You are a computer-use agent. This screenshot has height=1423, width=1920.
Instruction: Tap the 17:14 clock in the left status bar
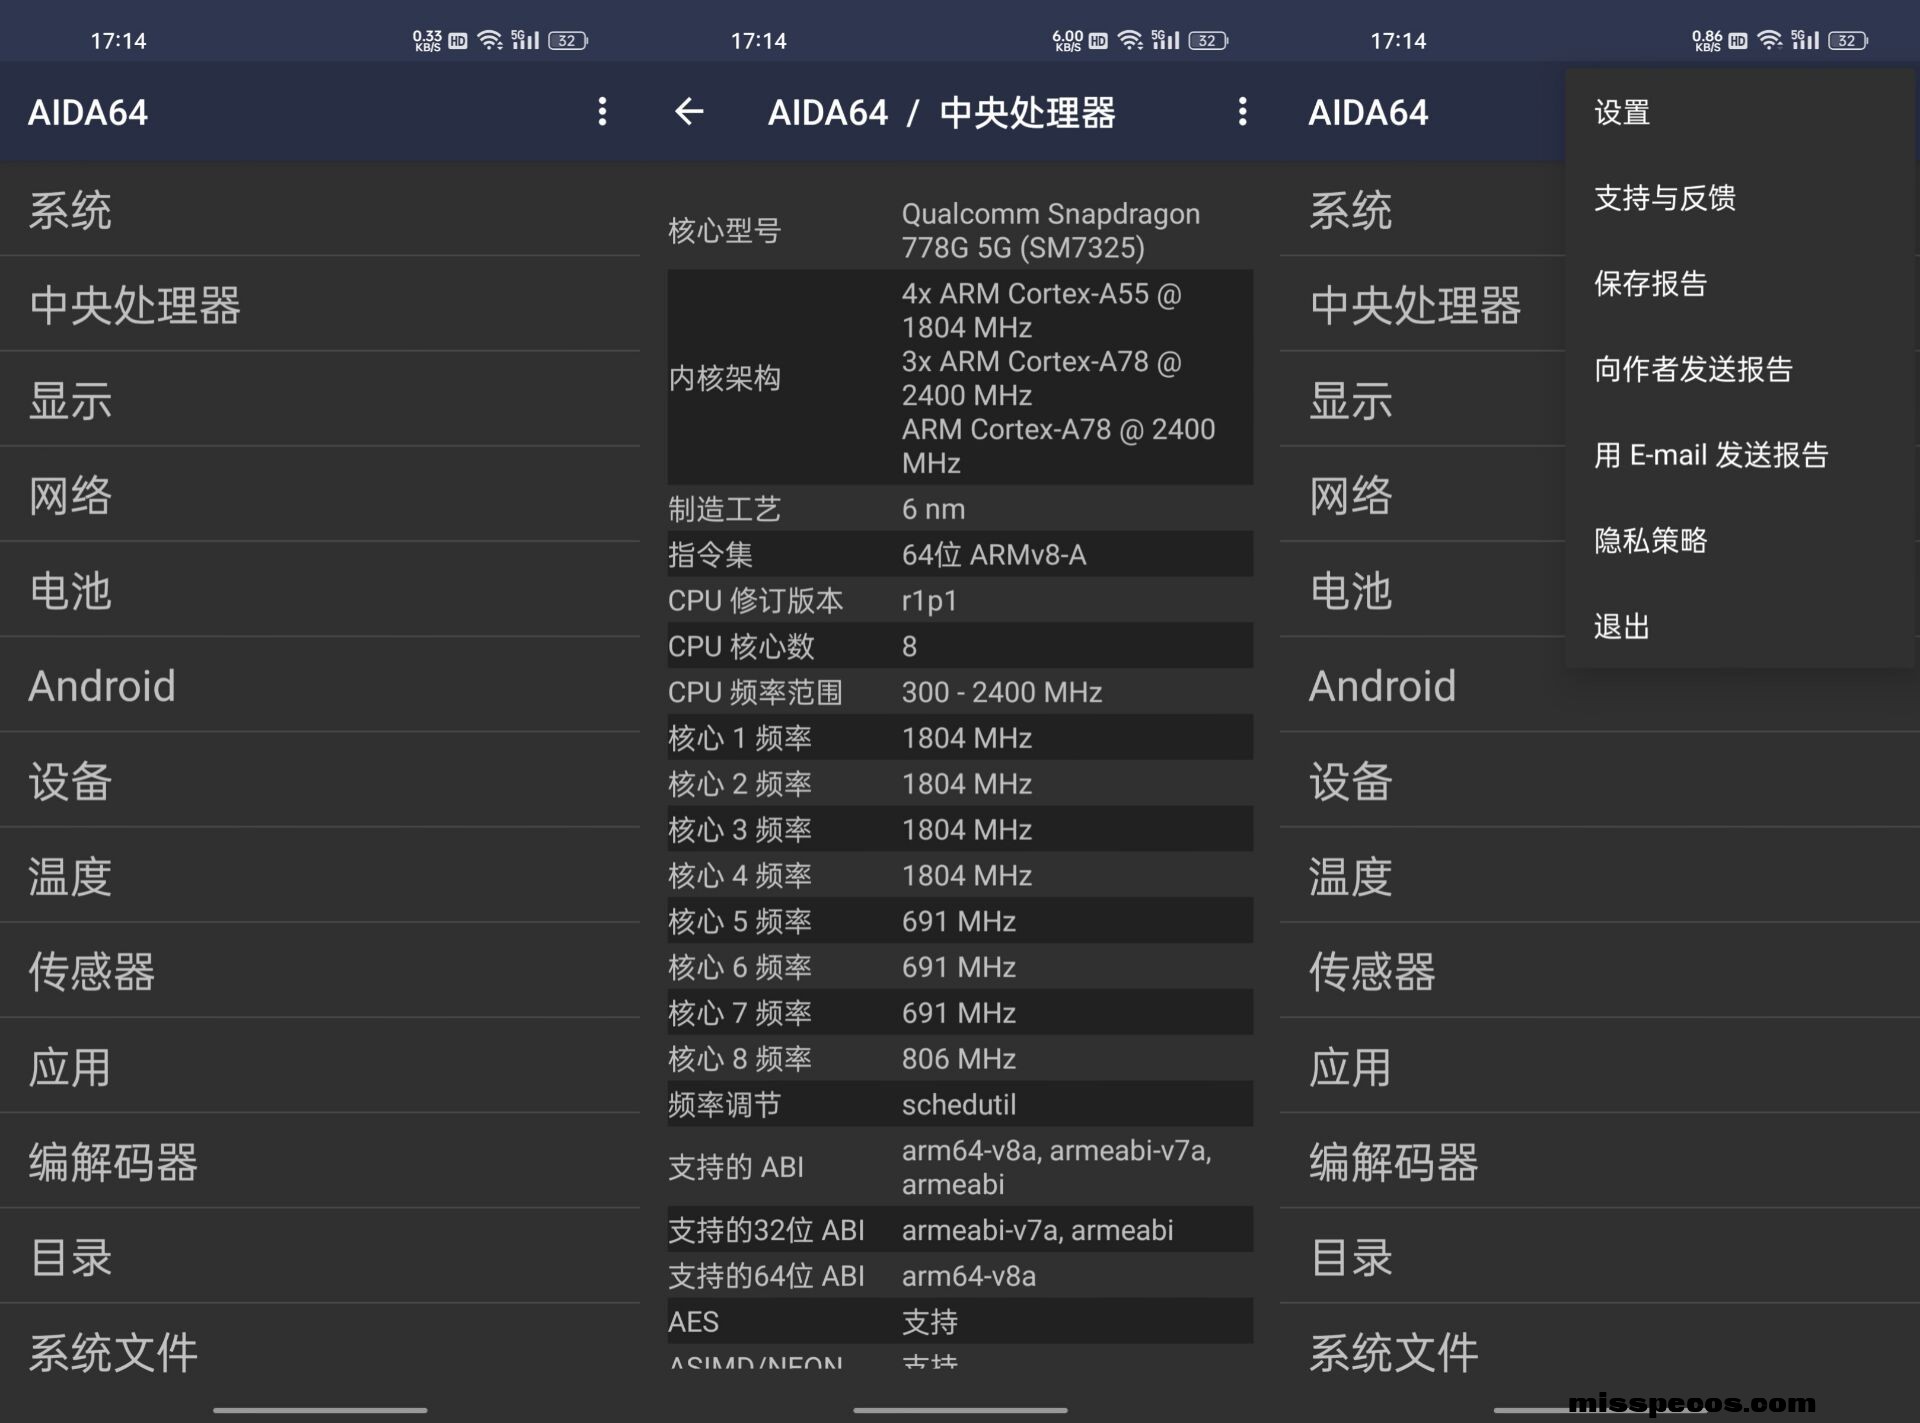click(x=118, y=41)
